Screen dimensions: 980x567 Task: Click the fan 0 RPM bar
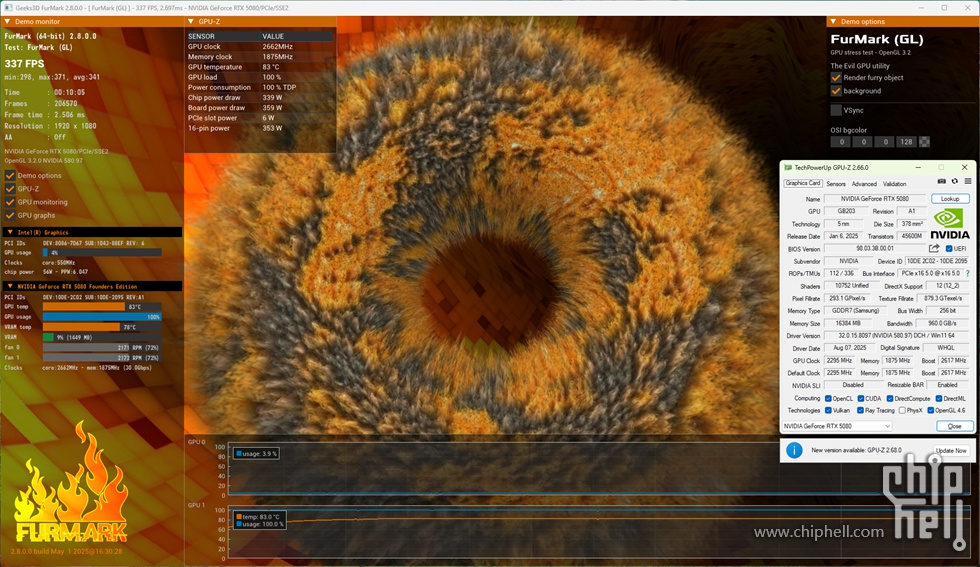[x=102, y=348]
